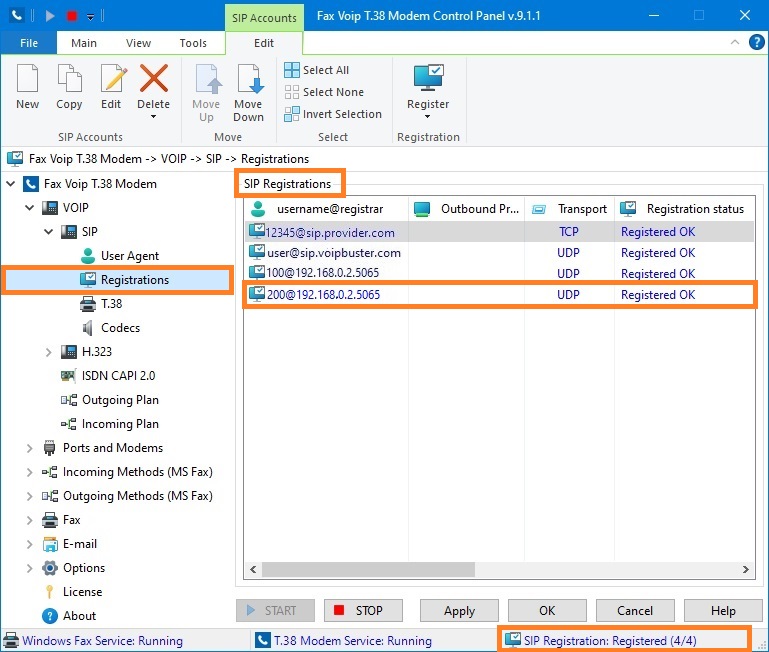Click the play icon in the quick access toolbar
The height and width of the screenshot is (652, 769).
(x=50, y=16)
